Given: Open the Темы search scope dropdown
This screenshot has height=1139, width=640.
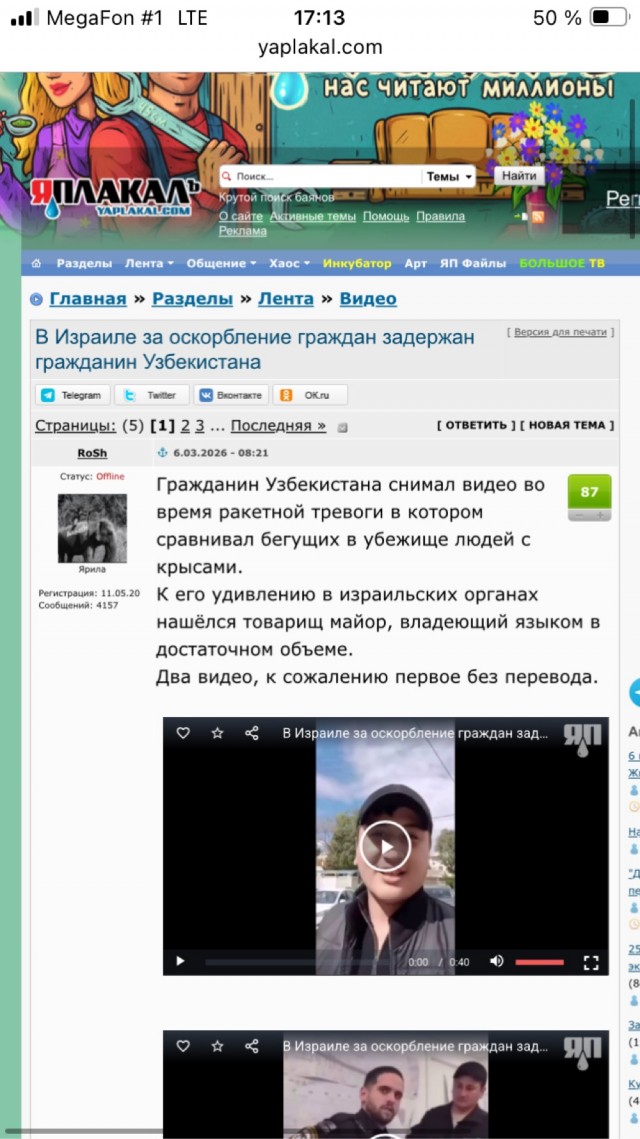Looking at the screenshot, I should 449,176.
